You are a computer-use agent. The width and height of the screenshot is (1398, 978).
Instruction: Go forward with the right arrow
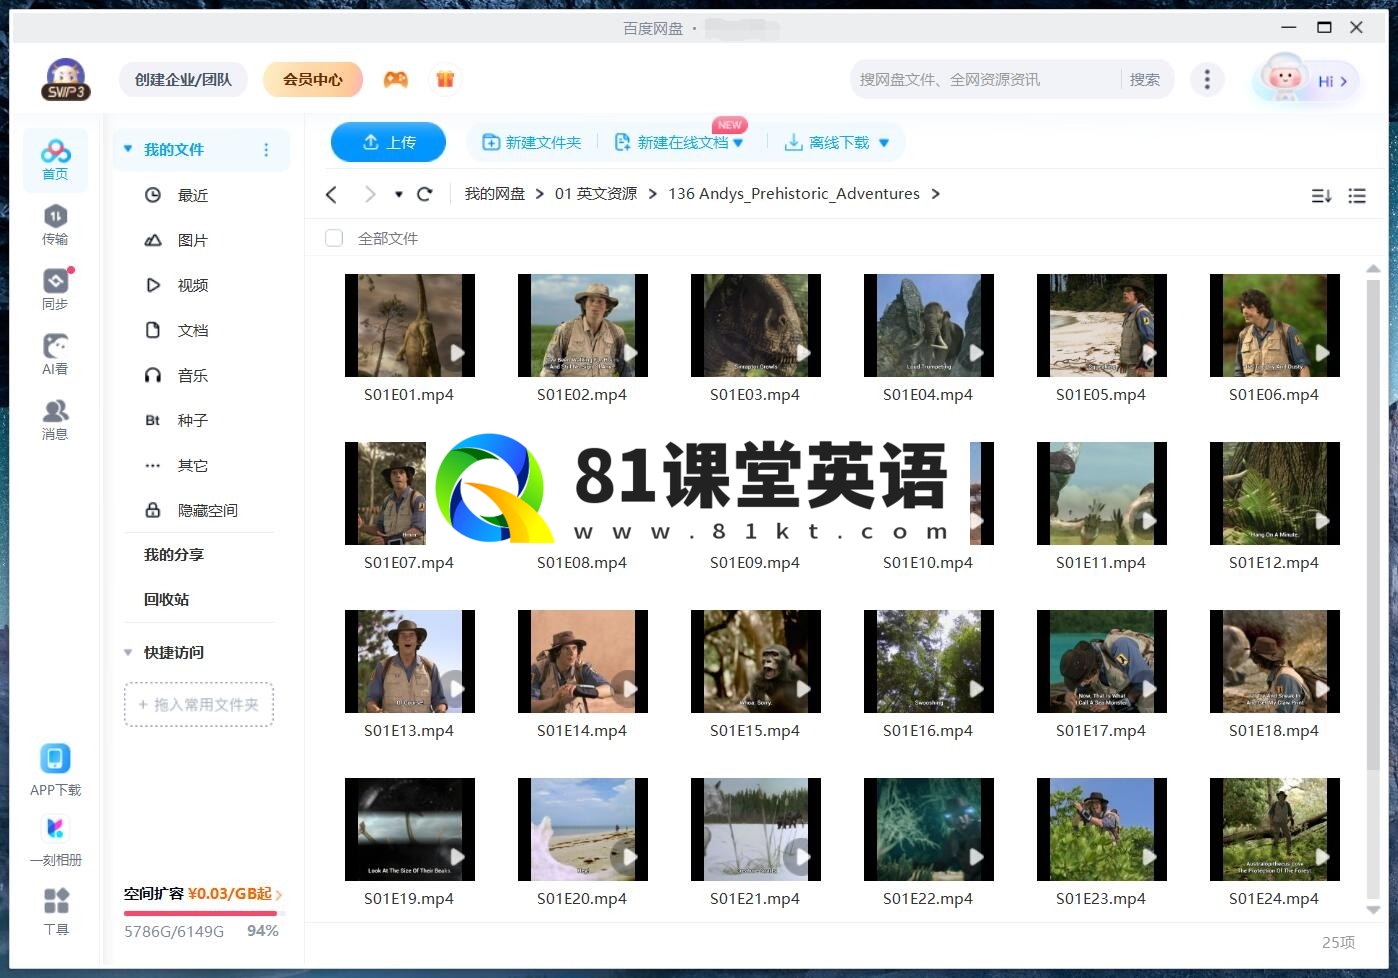pos(370,194)
